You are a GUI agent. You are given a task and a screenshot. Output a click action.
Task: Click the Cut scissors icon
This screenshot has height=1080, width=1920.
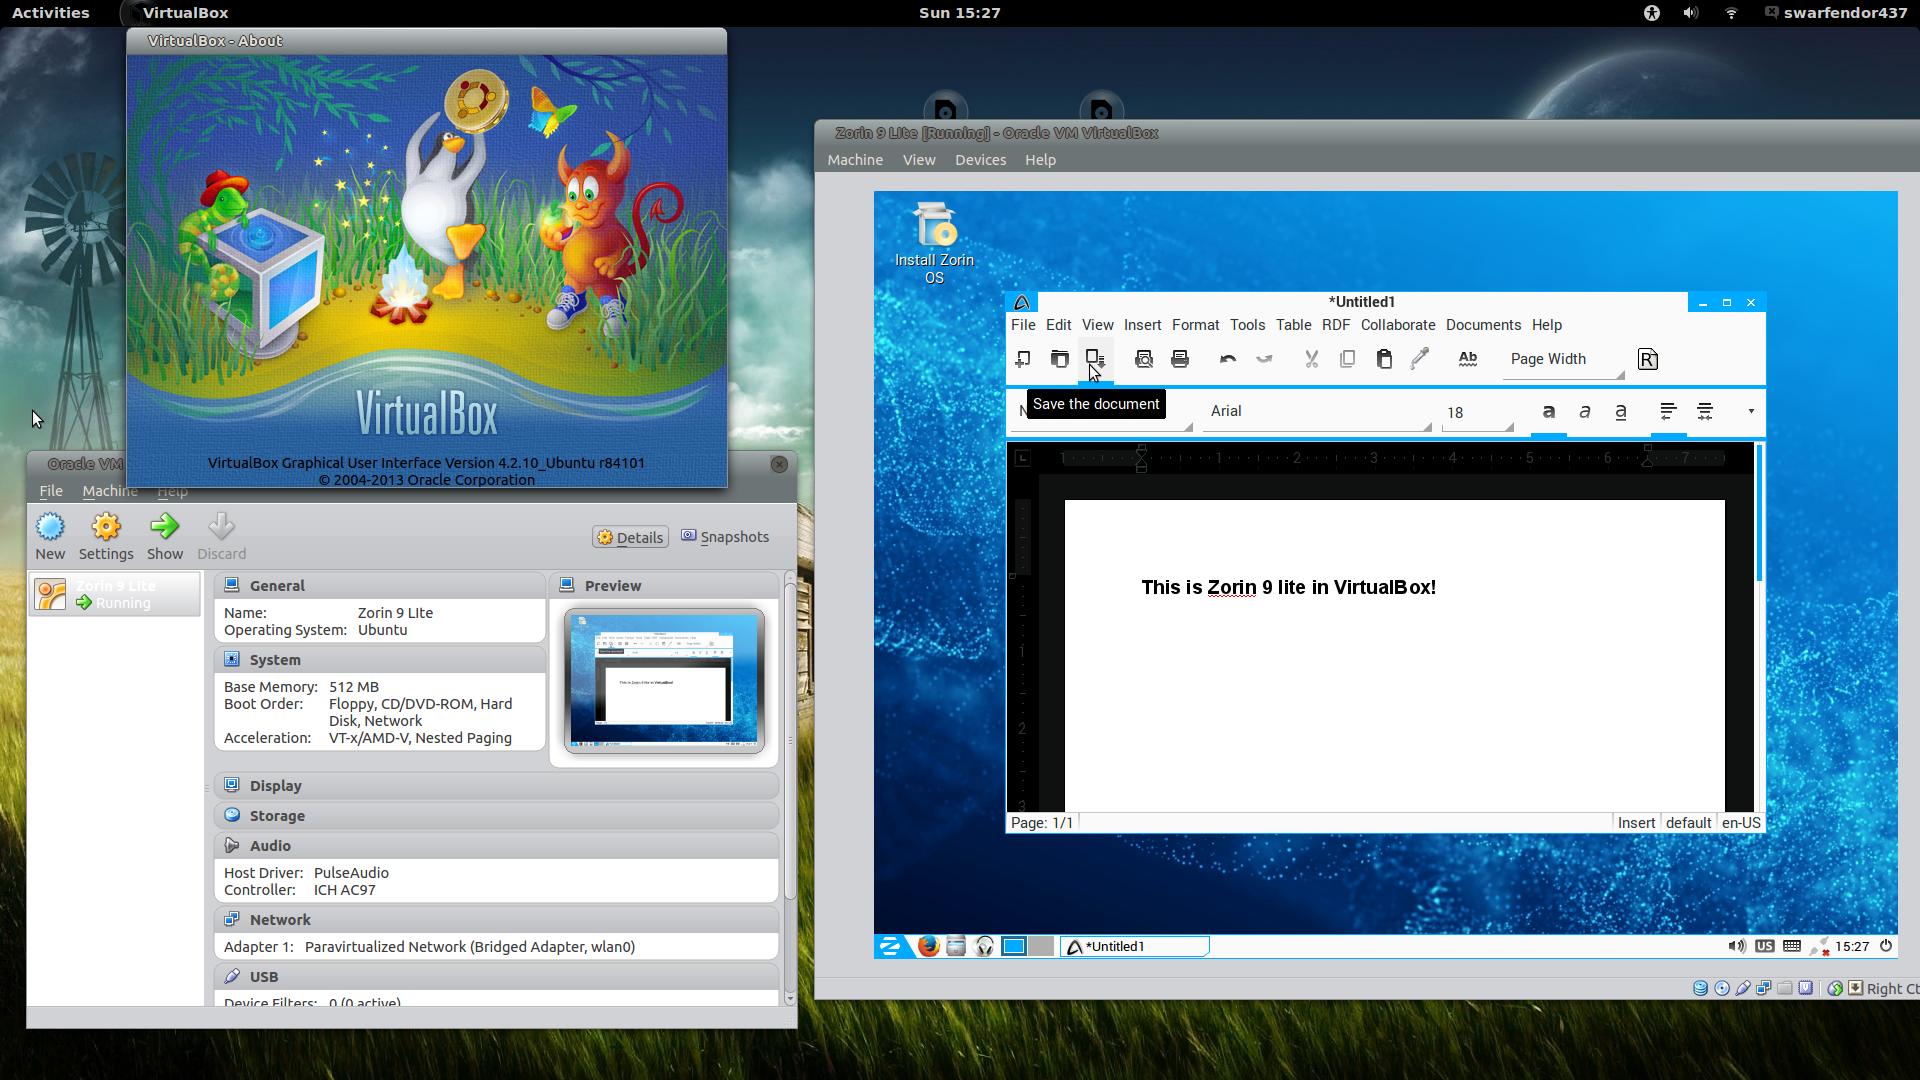(1312, 359)
